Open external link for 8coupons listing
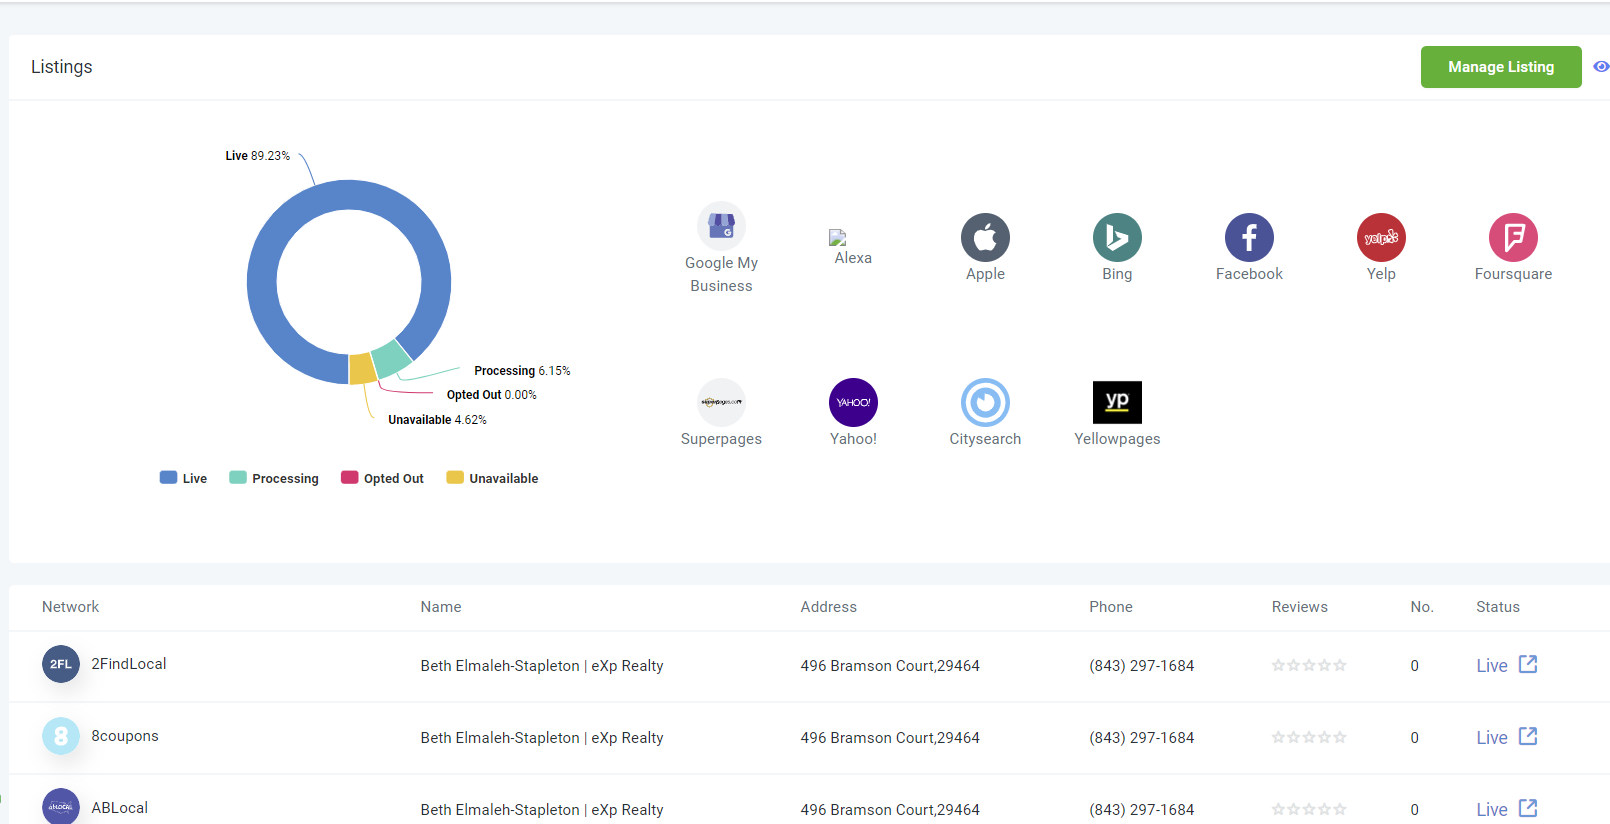Screen dimensions: 1610x824 (x=1528, y=737)
